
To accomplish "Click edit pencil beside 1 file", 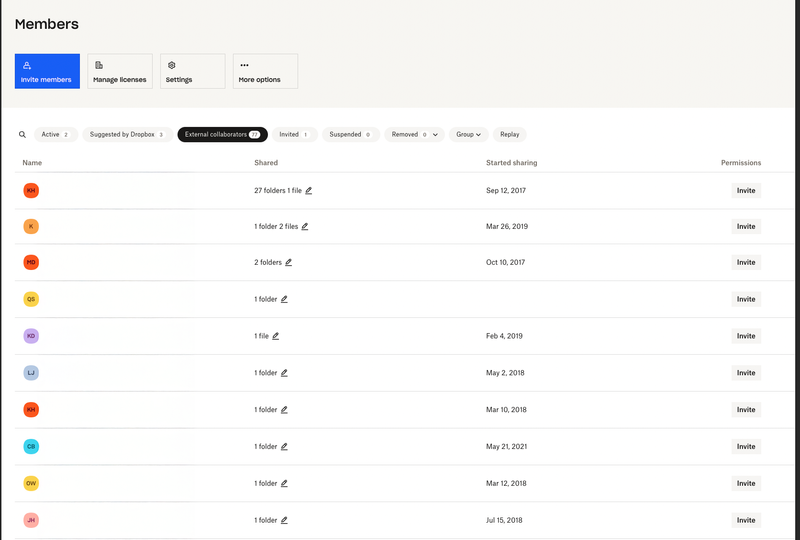I will (x=276, y=336).
